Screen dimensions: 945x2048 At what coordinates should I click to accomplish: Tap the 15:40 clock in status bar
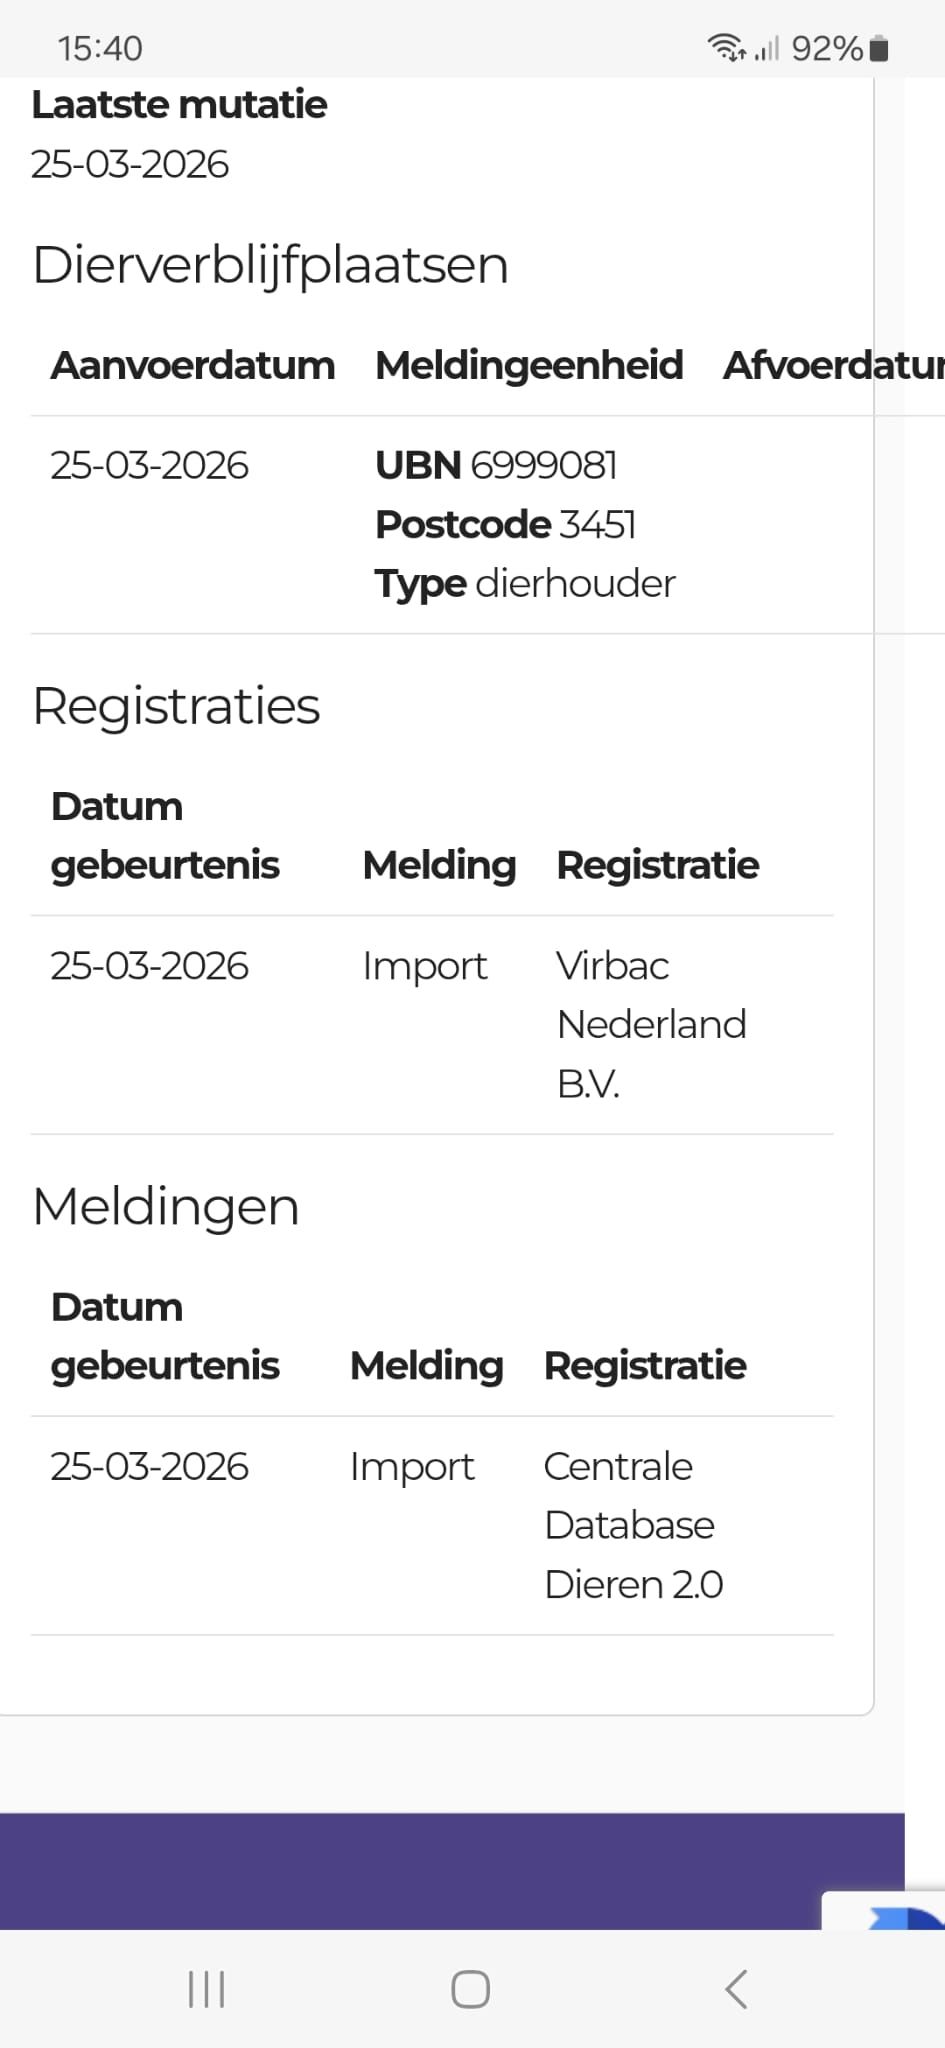(100, 48)
